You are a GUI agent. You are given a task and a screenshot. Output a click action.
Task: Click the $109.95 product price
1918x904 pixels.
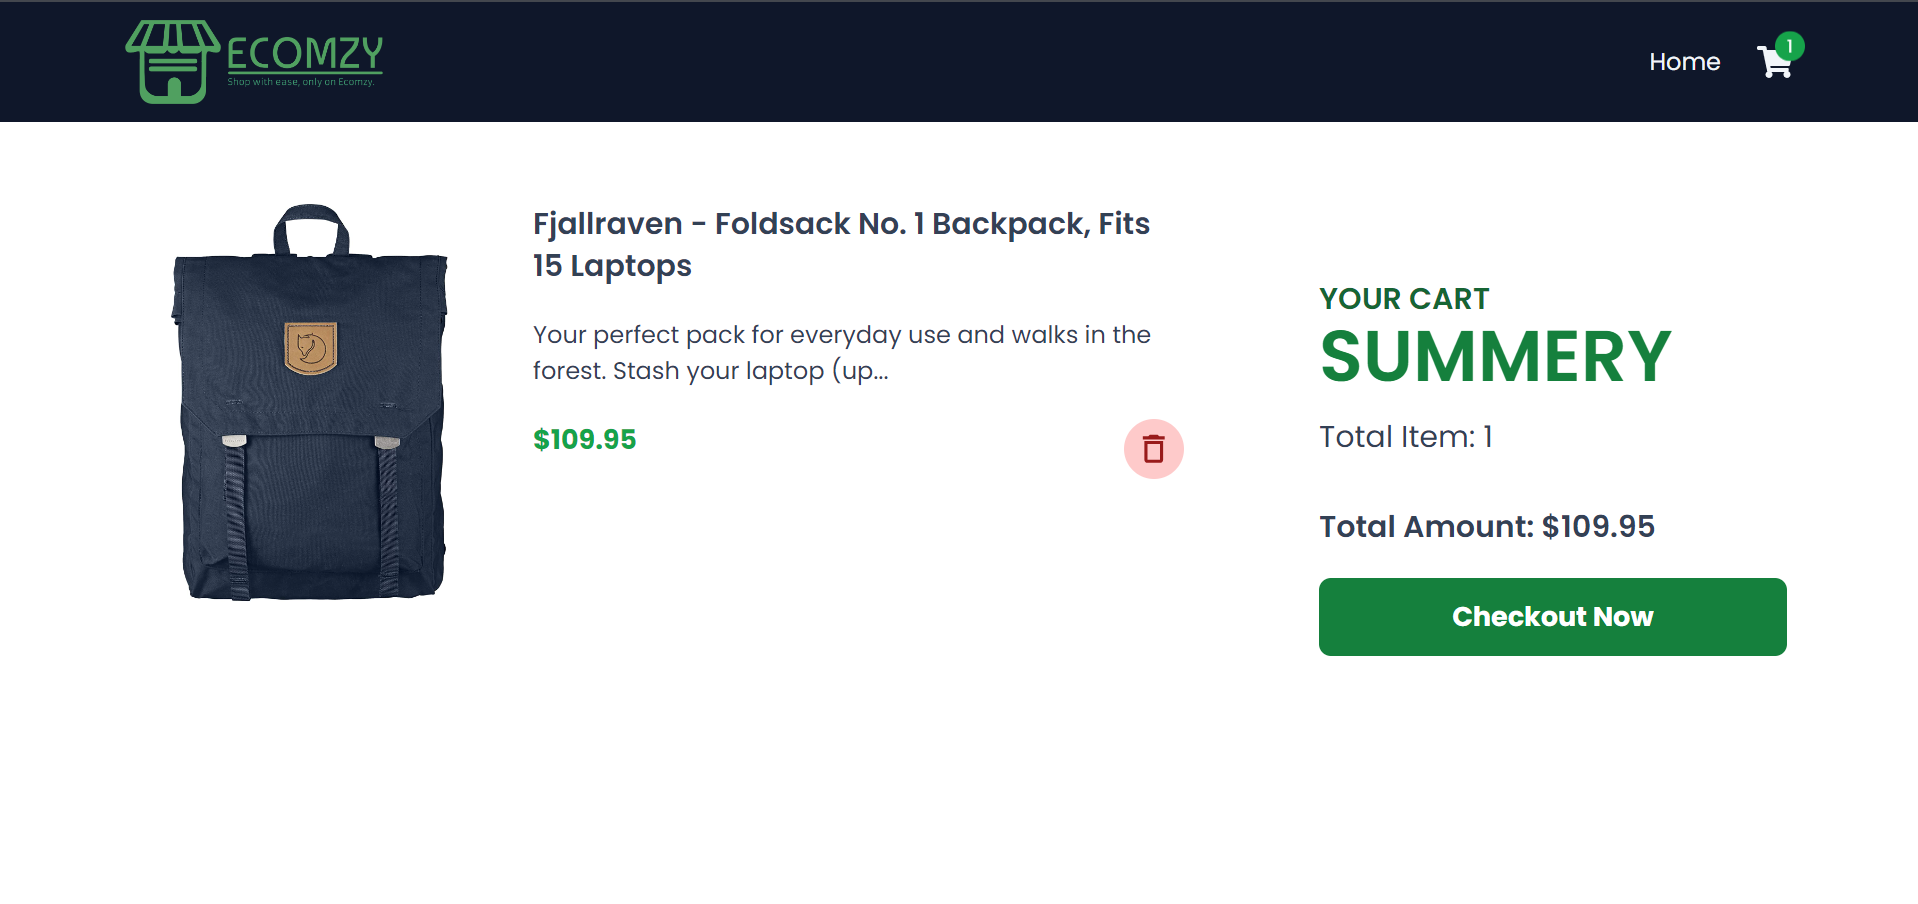coord(584,439)
